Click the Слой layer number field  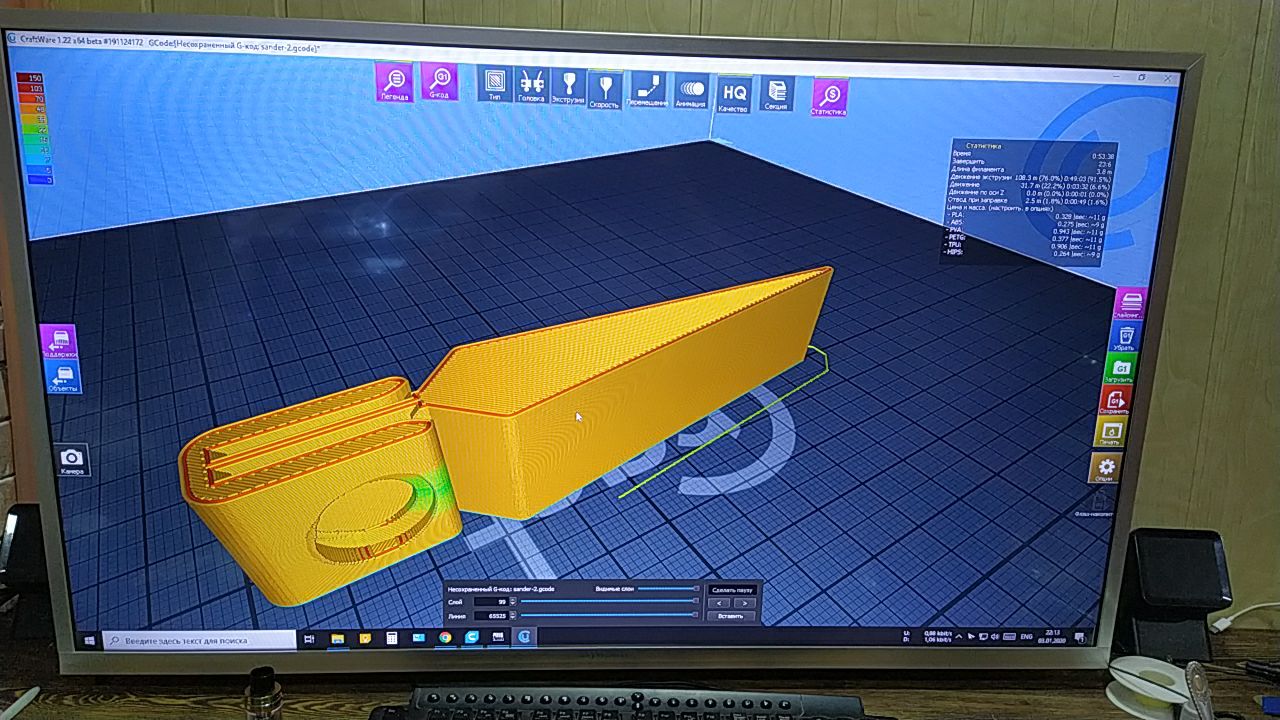click(490, 602)
